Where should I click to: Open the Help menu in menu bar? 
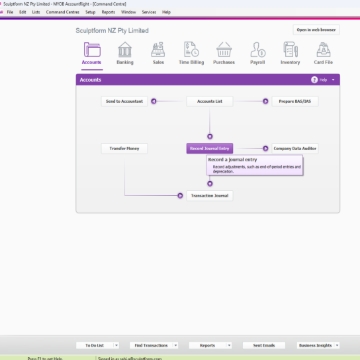(x=166, y=12)
